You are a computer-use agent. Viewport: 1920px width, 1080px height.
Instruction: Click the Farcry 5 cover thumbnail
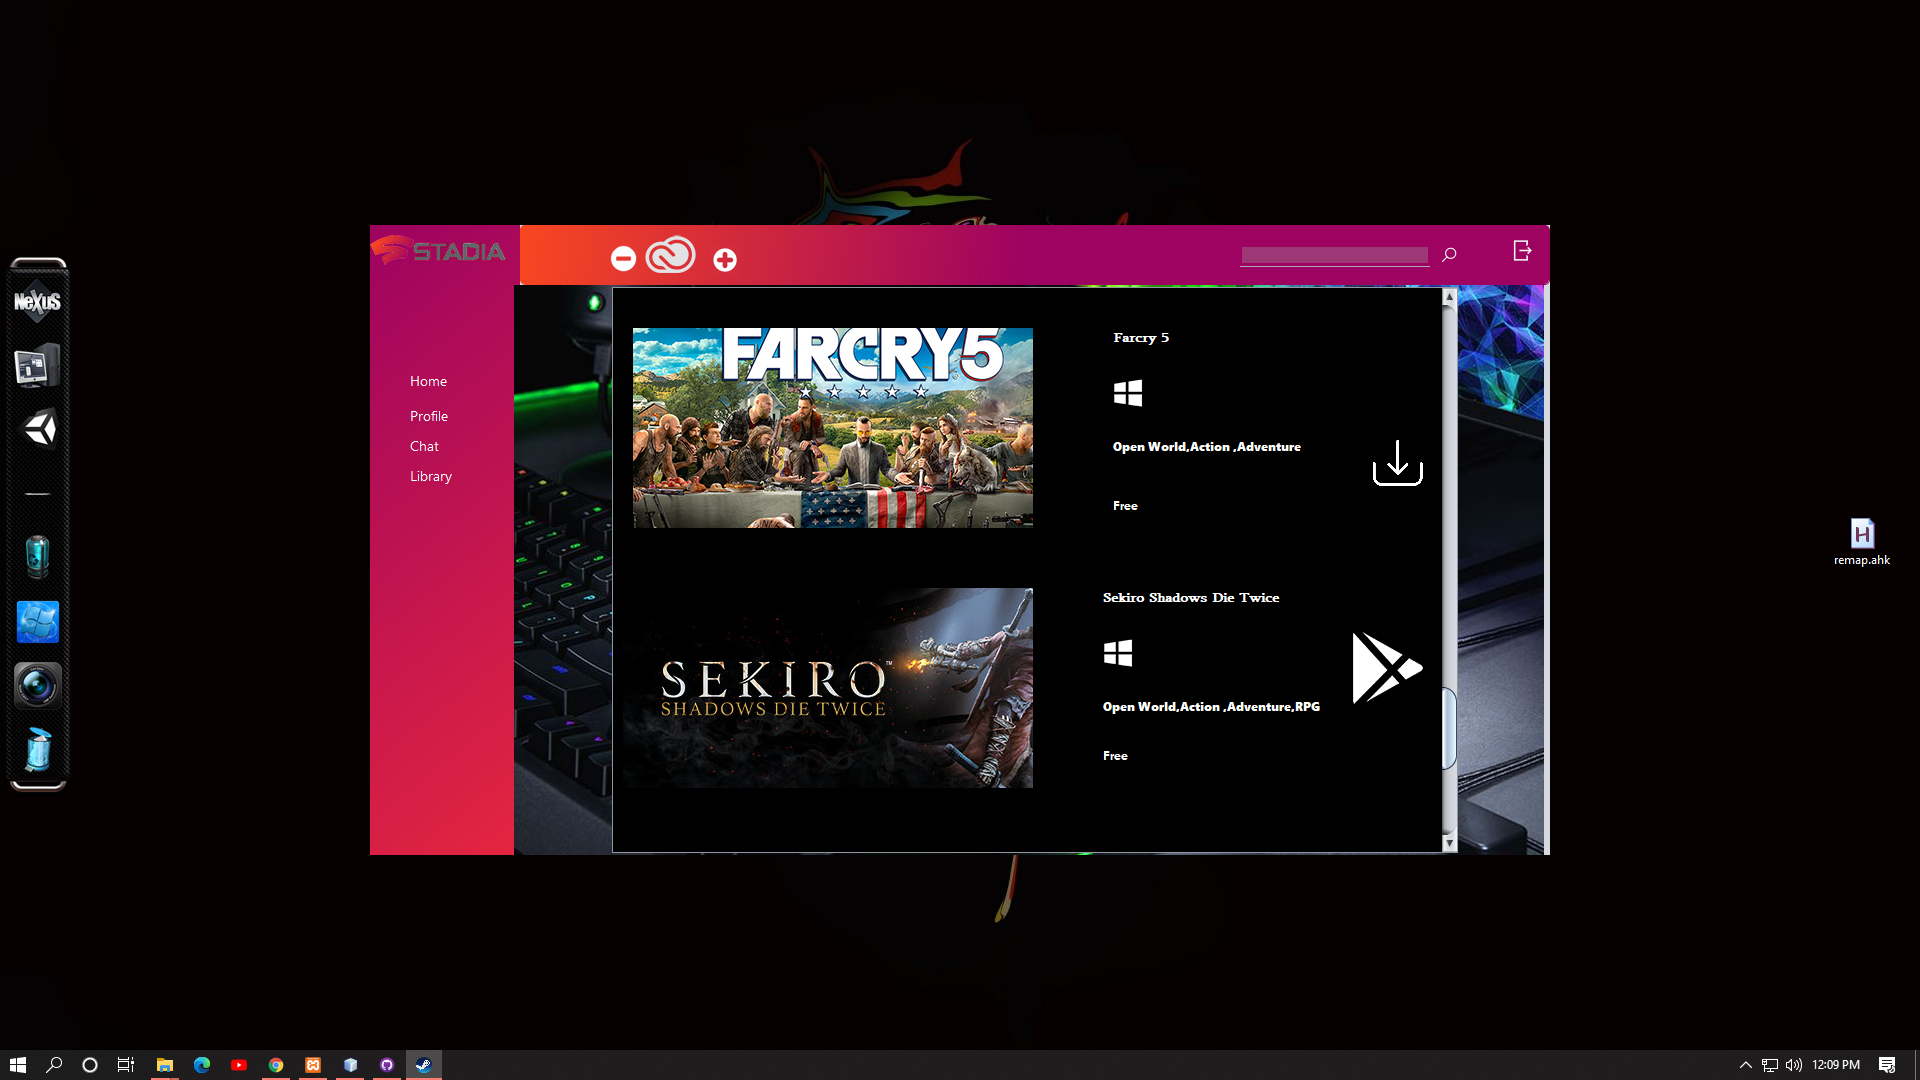[833, 428]
